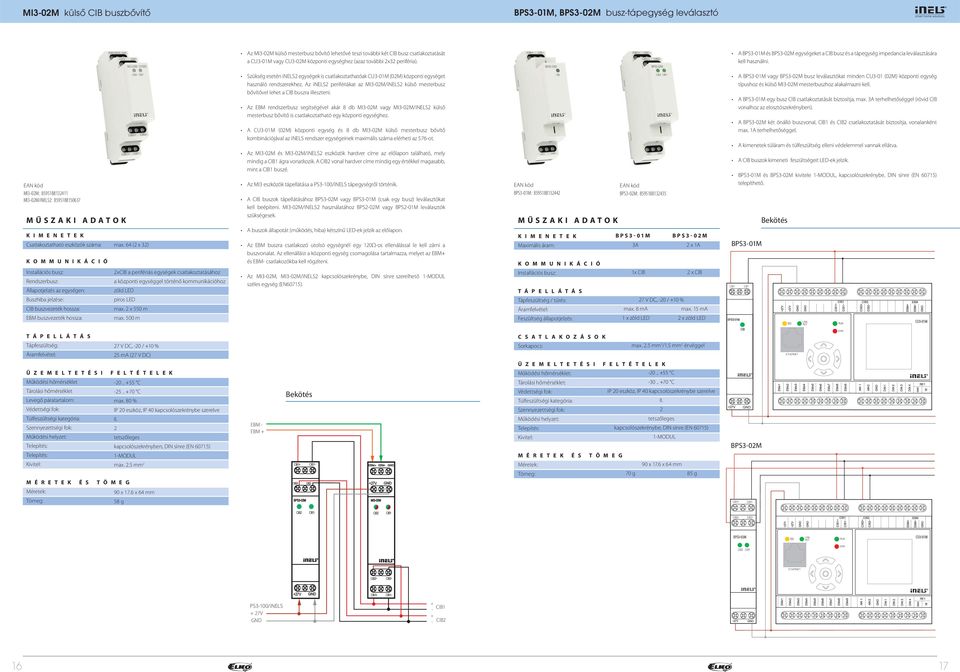Click the '85 g' weight value

pyautogui.click(x=691, y=474)
